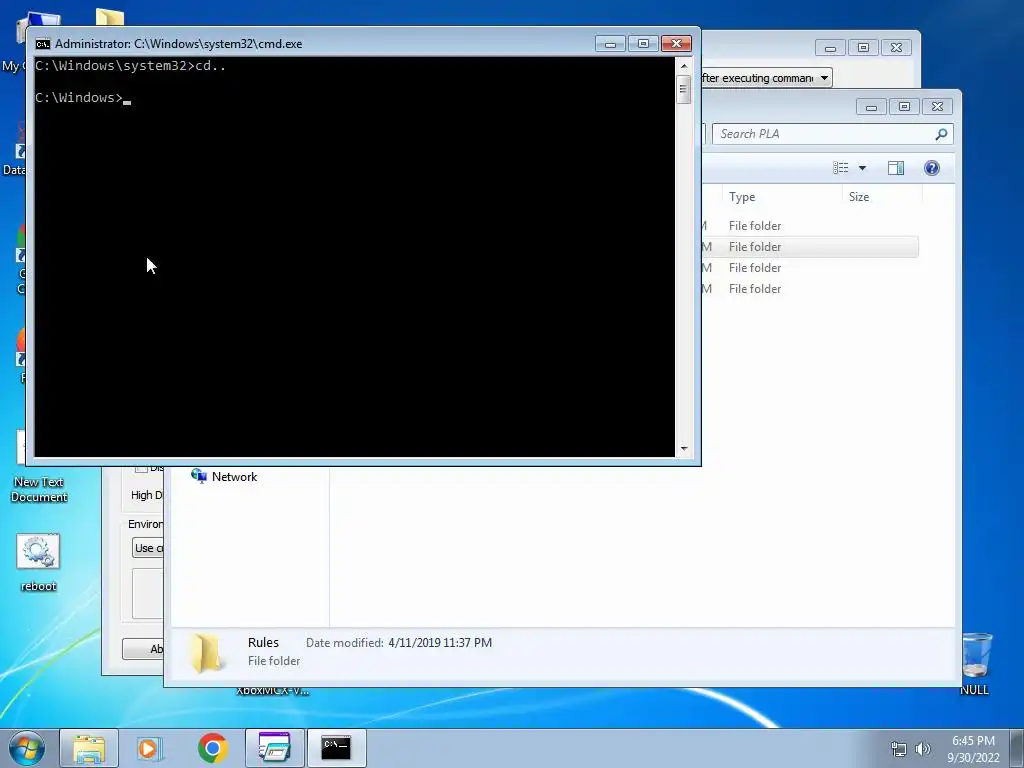
Task: Minimize the PLA Explorer window
Action: [871, 106]
